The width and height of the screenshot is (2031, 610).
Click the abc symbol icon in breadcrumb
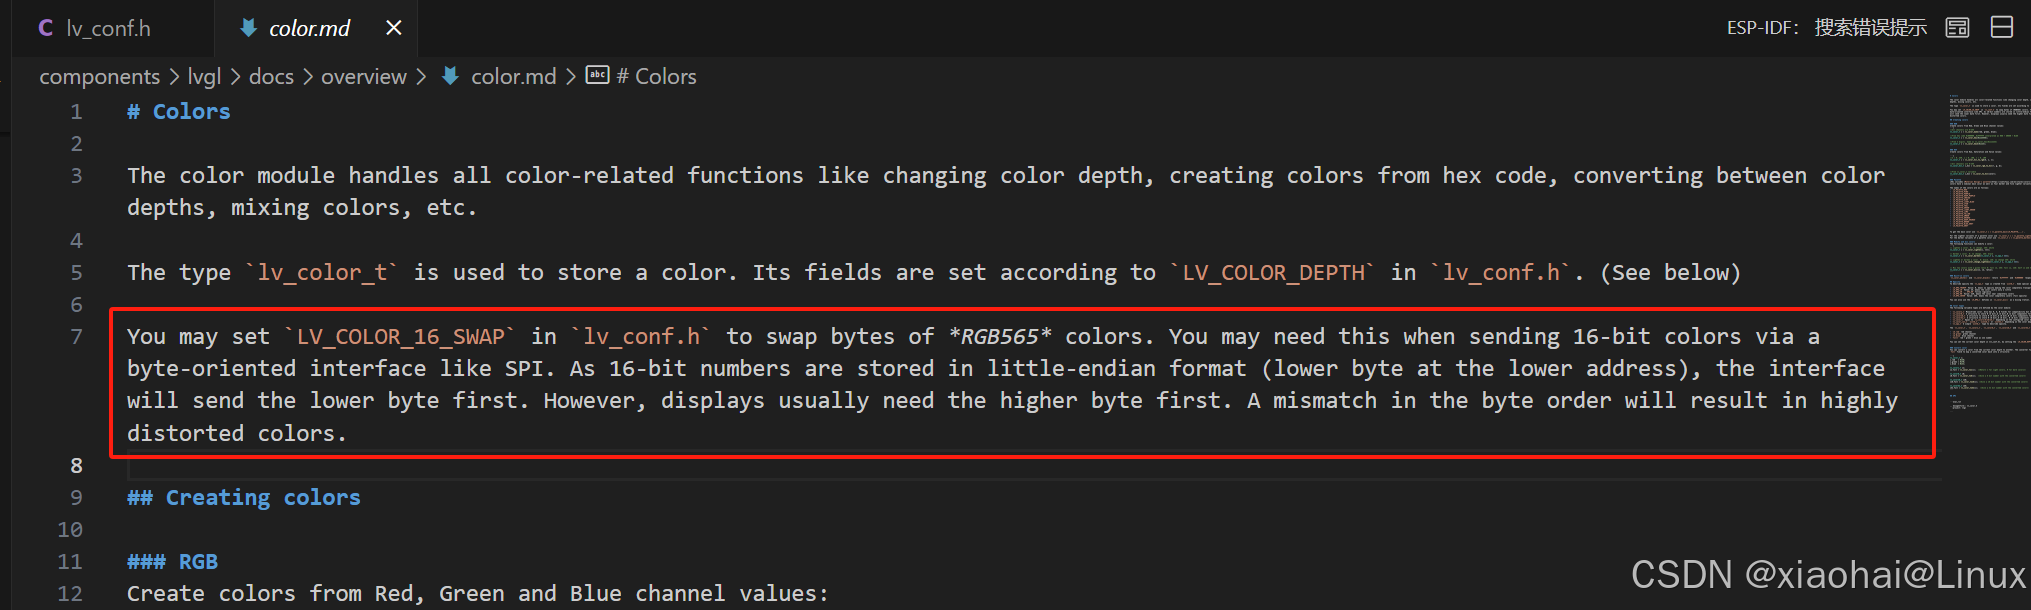[x=597, y=75]
